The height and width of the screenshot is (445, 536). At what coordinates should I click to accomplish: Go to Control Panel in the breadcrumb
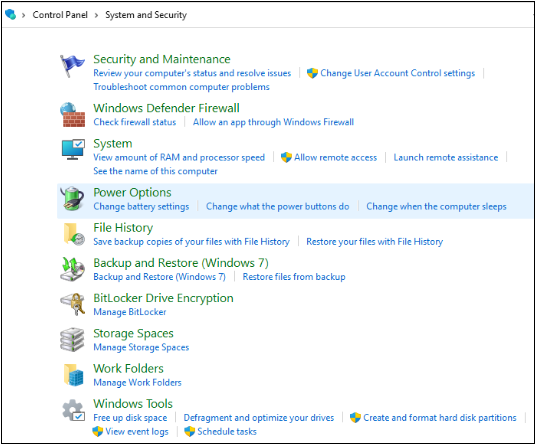pos(60,15)
